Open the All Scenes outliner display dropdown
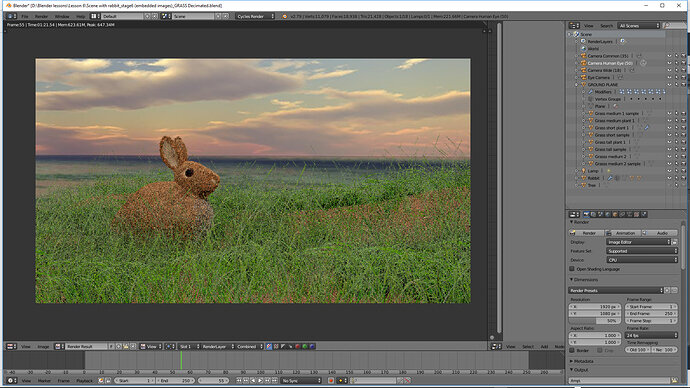The height and width of the screenshot is (388, 690). (x=639, y=26)
